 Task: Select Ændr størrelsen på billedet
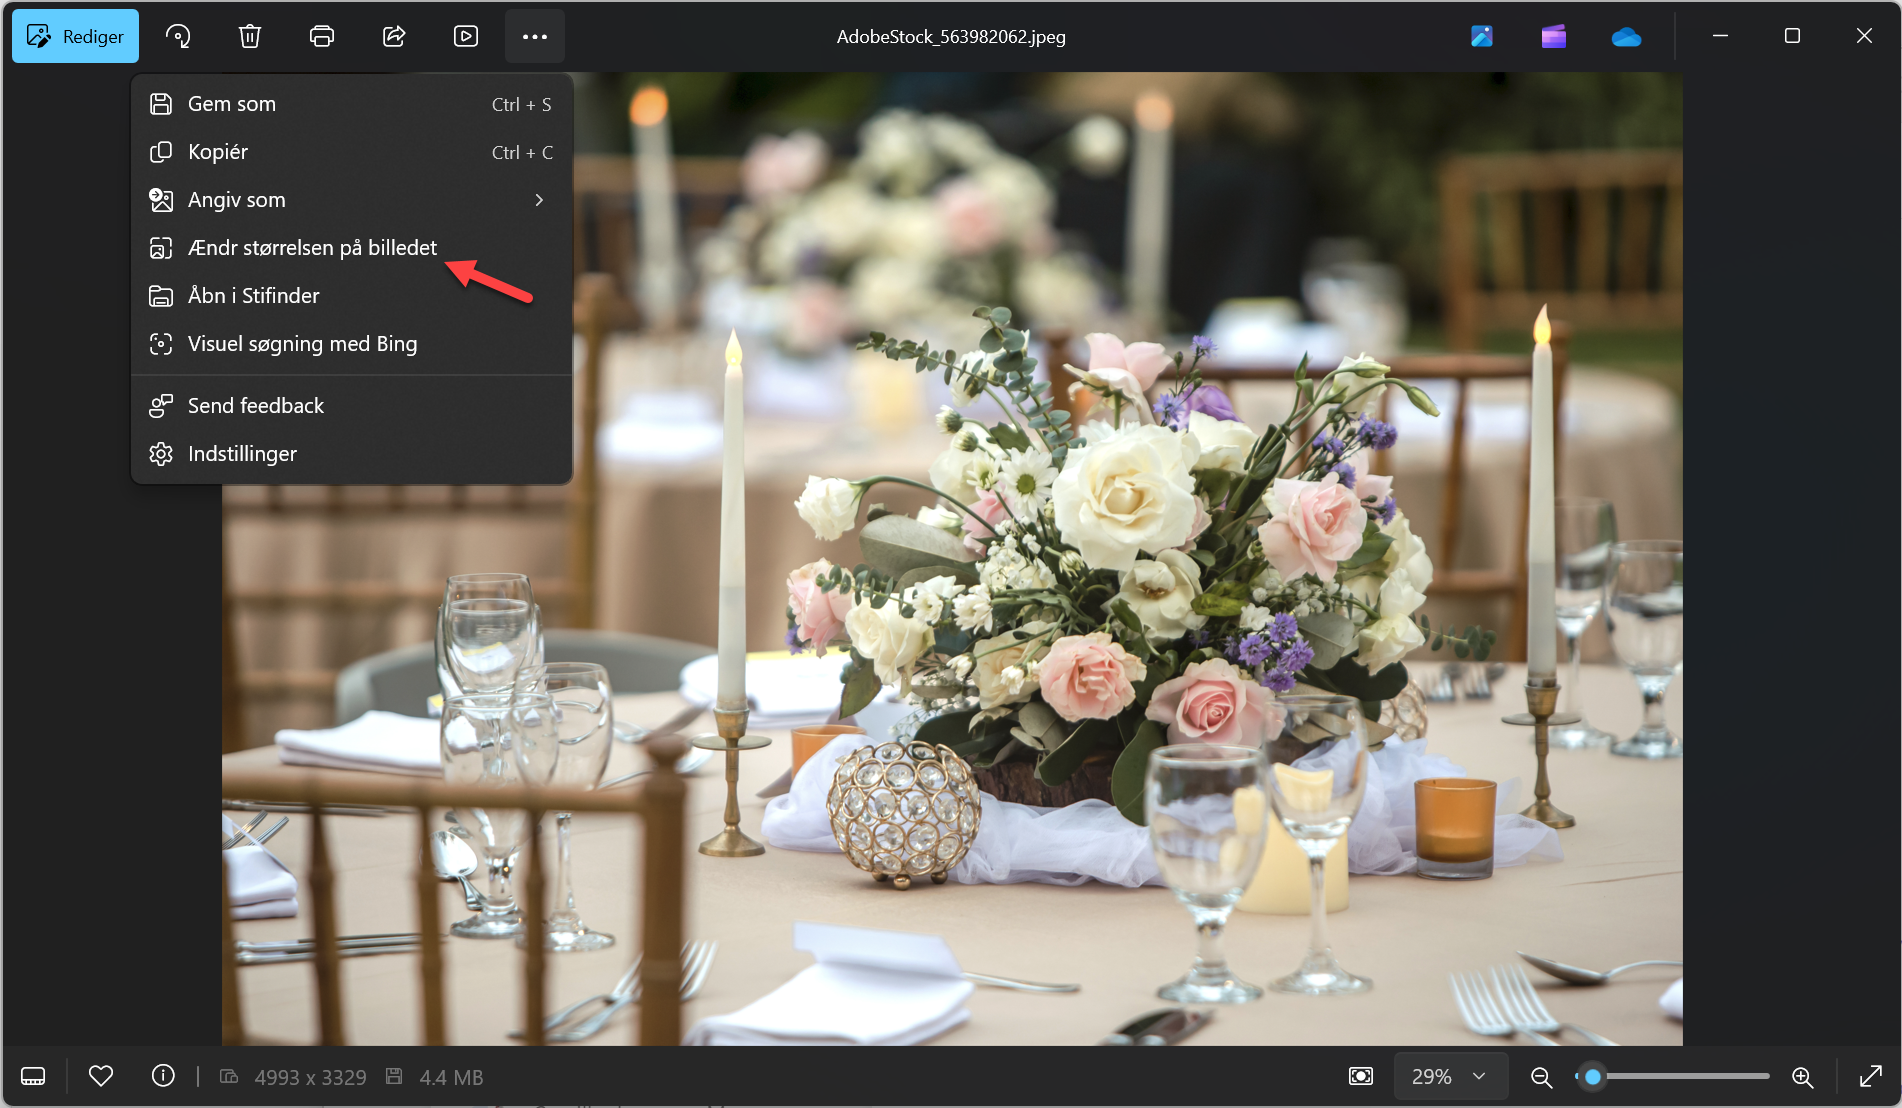[351, 248]
